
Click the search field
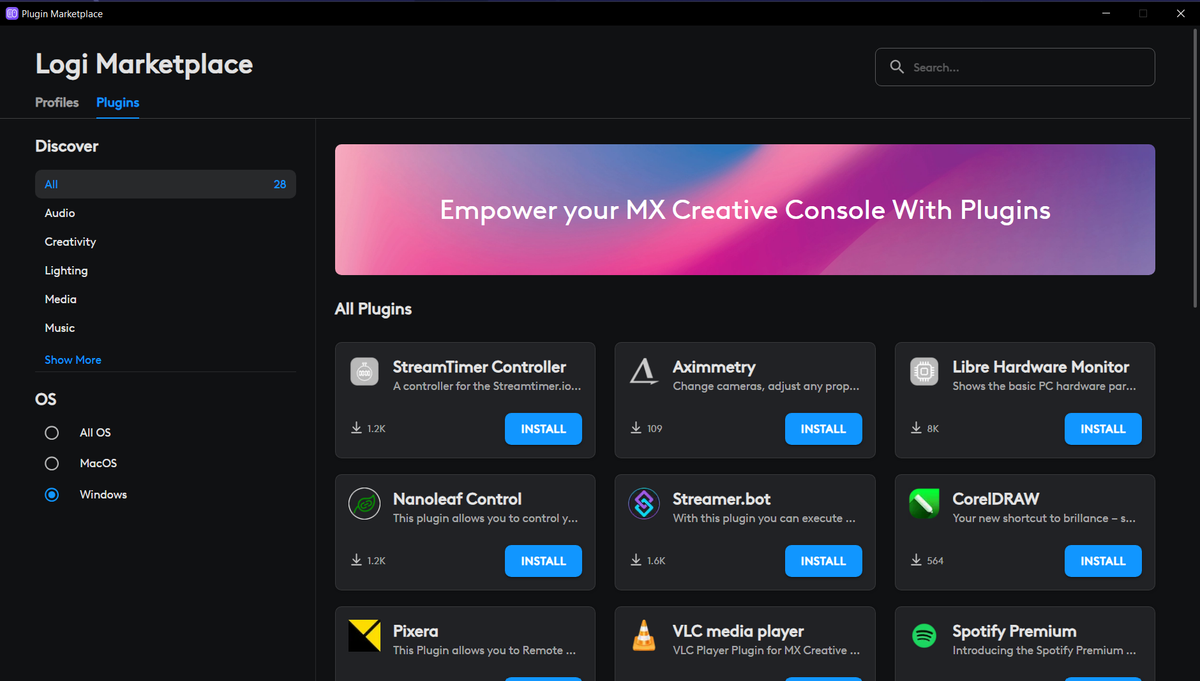tap(1014, 67)
